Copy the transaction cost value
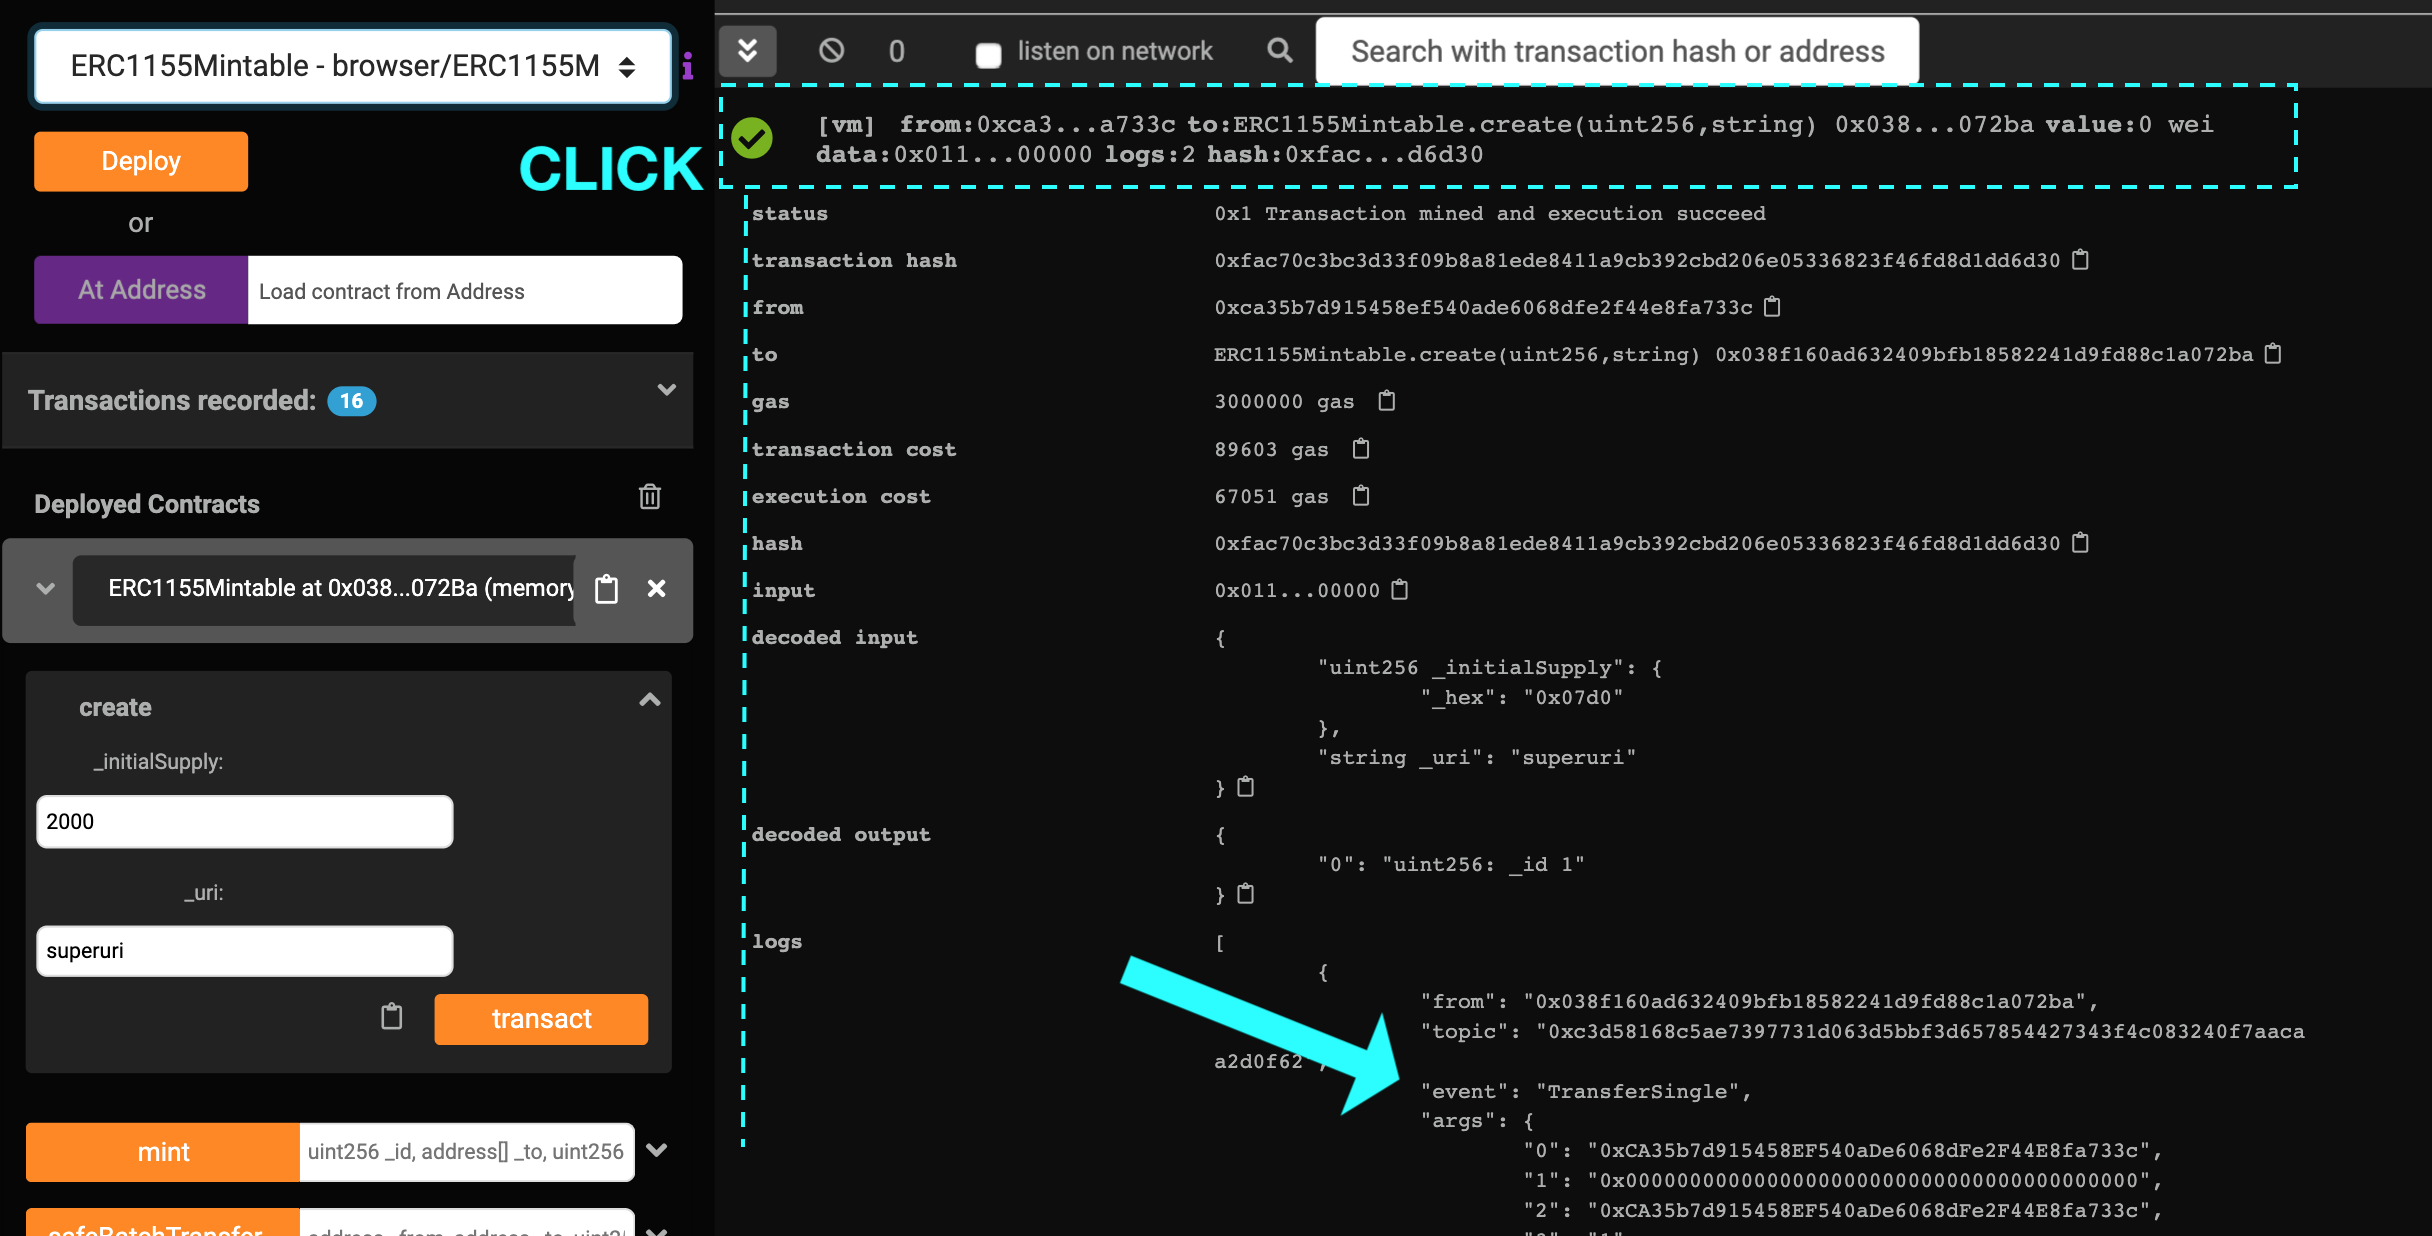The height and width of the screenshot is (1236, 2432). 1360,449
